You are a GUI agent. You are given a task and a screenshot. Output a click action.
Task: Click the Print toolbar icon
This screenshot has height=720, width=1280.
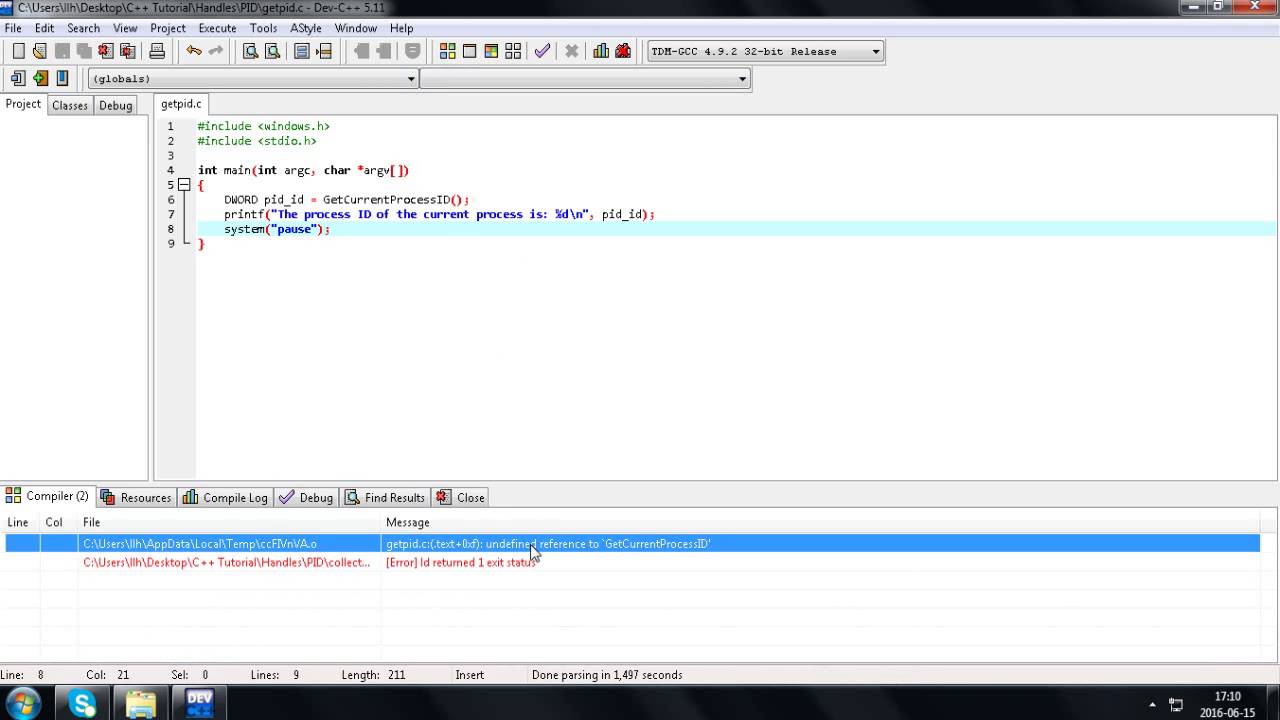point(157,51)
